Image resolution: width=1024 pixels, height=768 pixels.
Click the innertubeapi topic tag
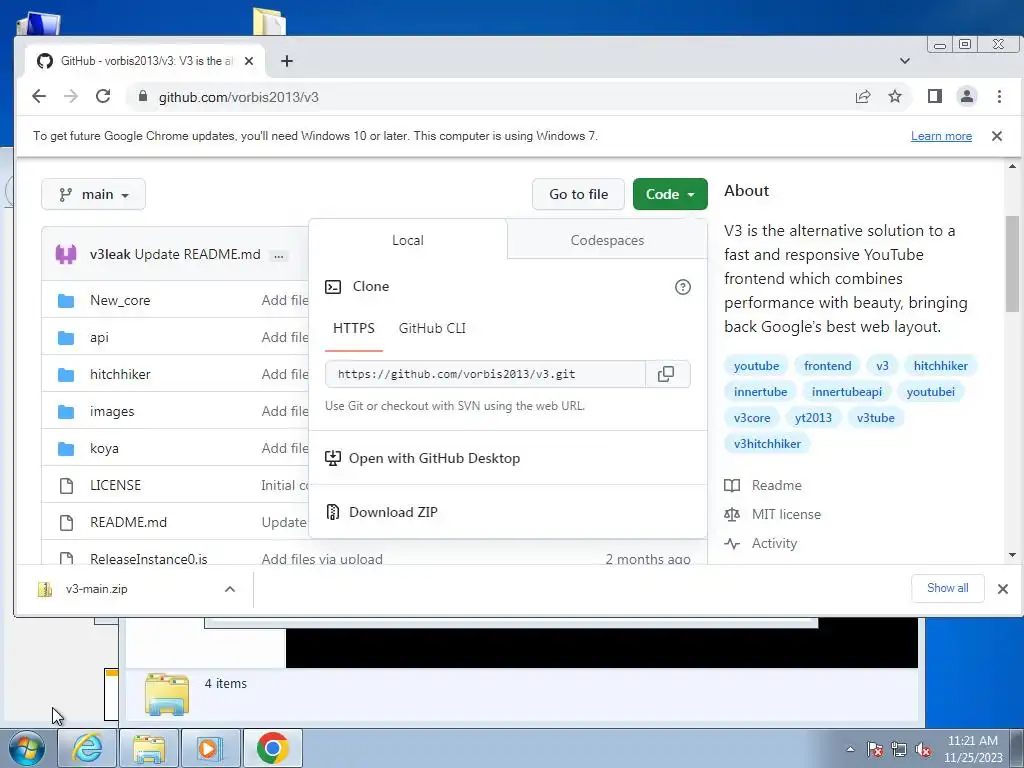coord(847,392)
